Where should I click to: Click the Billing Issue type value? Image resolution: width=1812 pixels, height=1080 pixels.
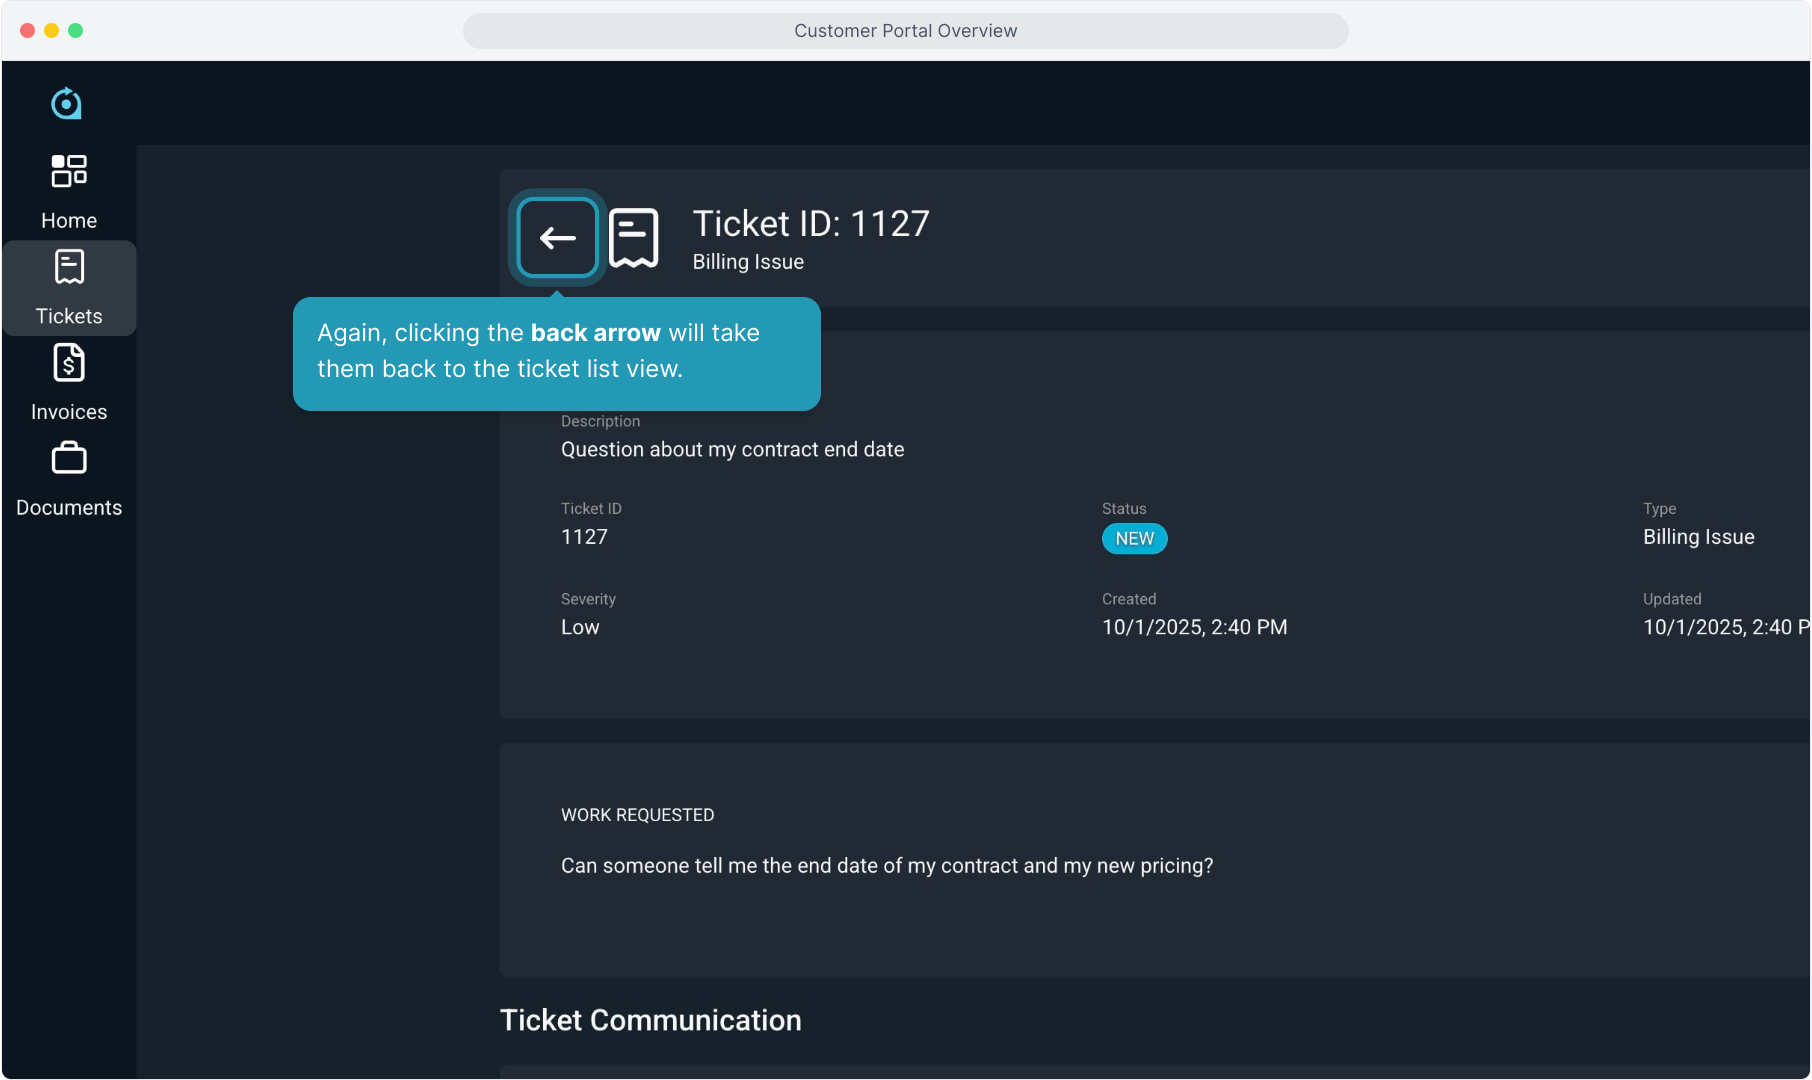[1698, 537]
